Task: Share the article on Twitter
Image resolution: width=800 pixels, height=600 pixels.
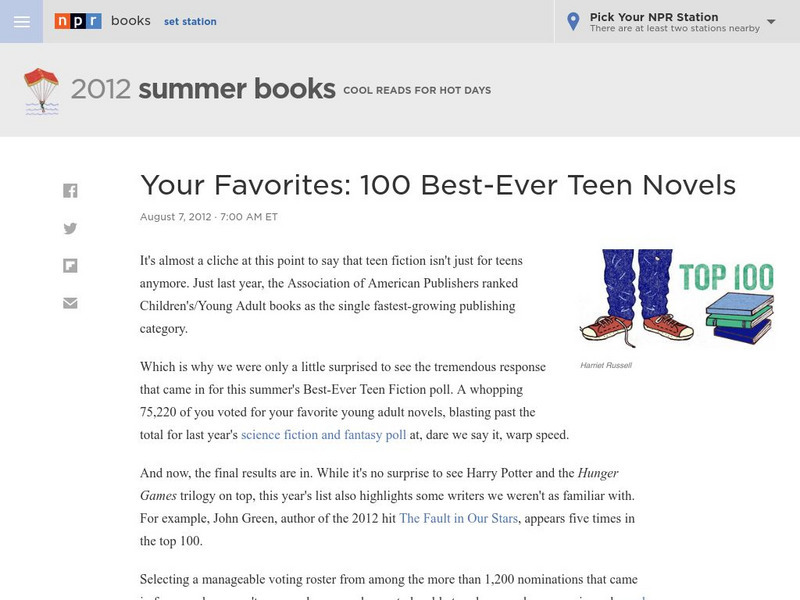Action: (x=70, y=228)
